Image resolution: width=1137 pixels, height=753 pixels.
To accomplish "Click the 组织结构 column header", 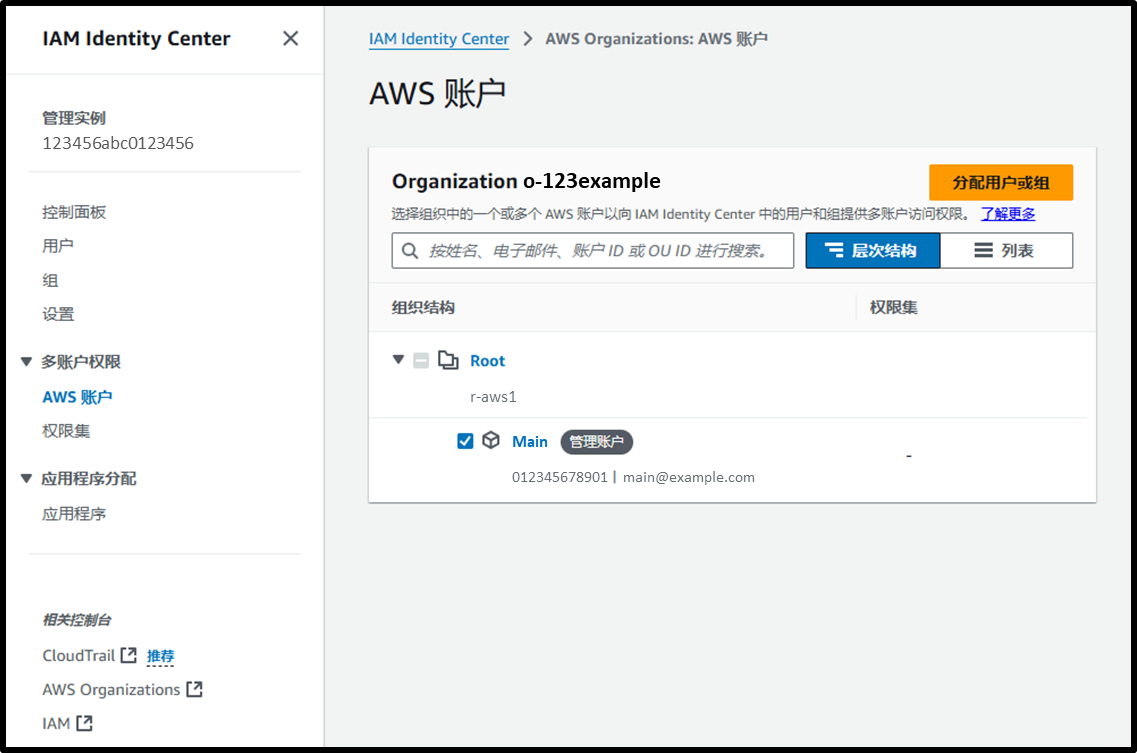I will coord(423,308).
